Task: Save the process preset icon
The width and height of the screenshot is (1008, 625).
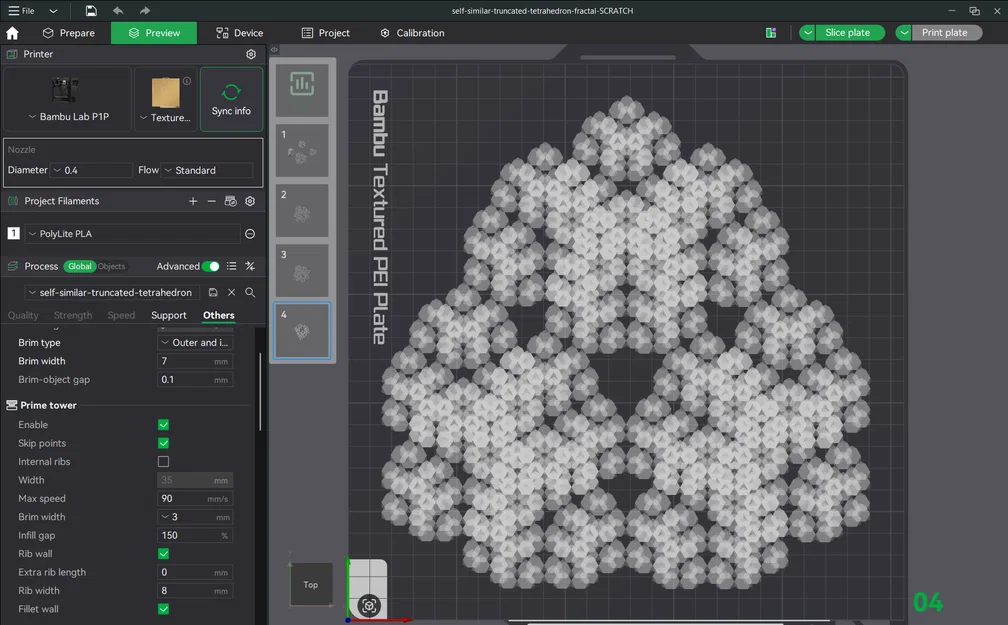Action: coord(213,293)
